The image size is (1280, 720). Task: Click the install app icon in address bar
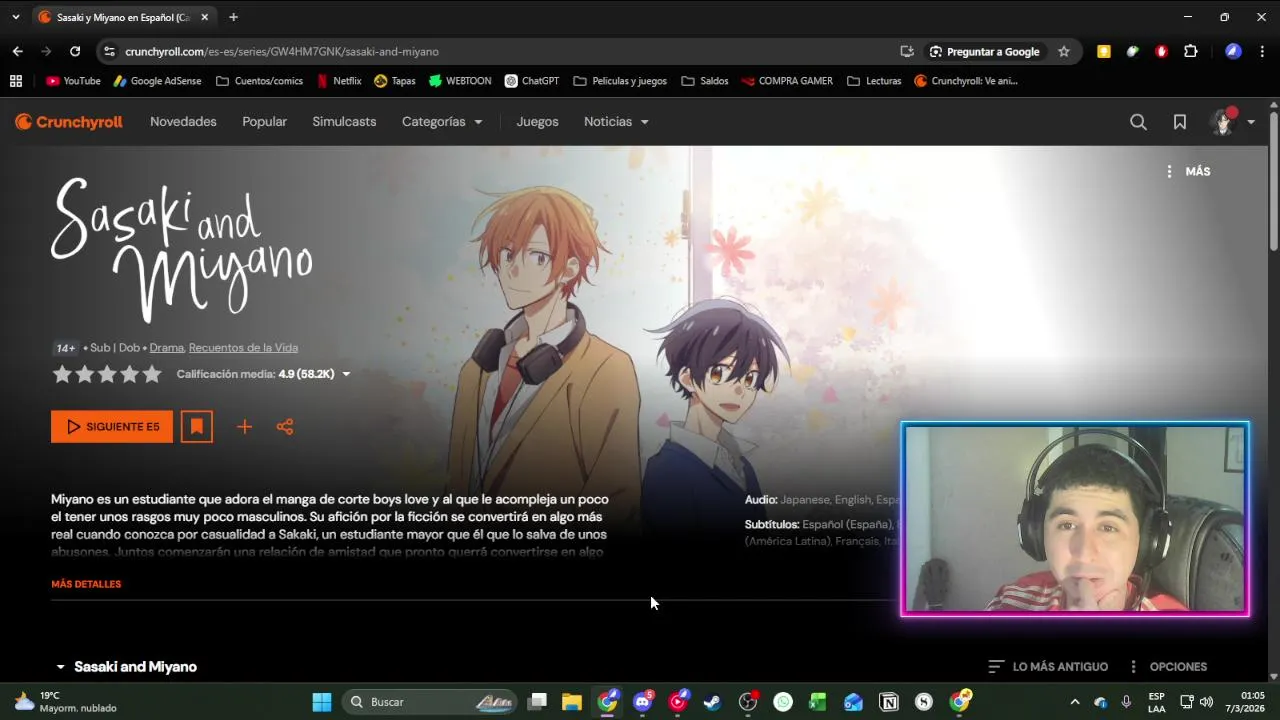(907, 51)
